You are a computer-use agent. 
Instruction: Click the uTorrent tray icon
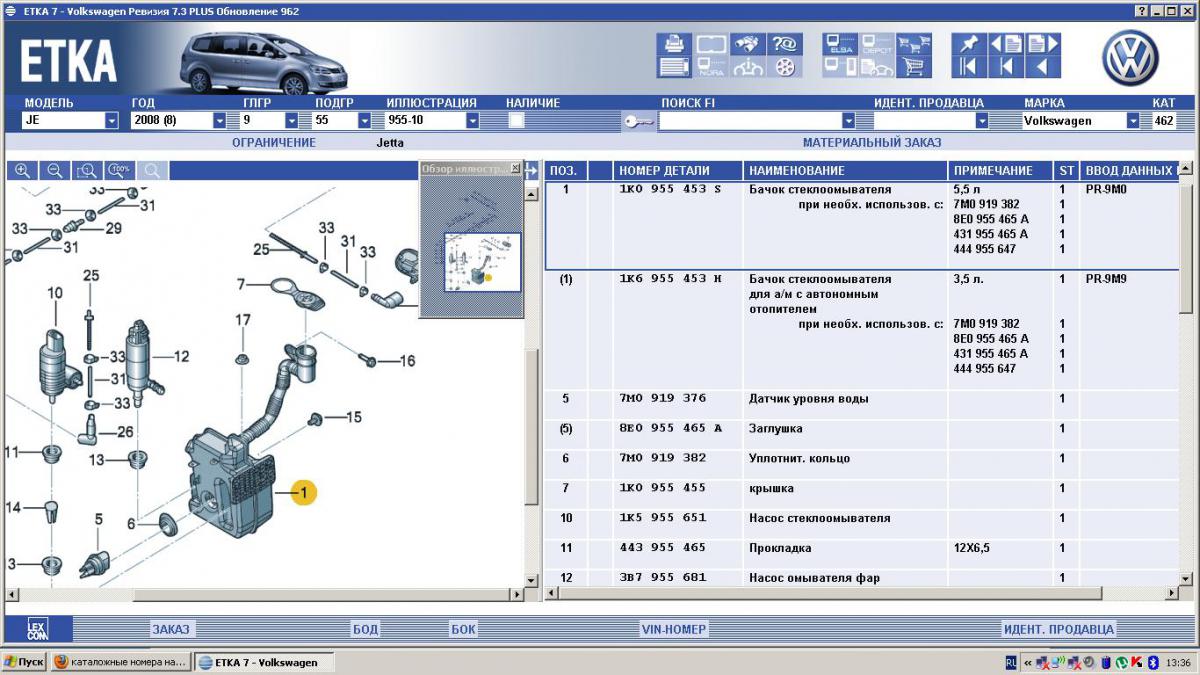click(1121, 662)
